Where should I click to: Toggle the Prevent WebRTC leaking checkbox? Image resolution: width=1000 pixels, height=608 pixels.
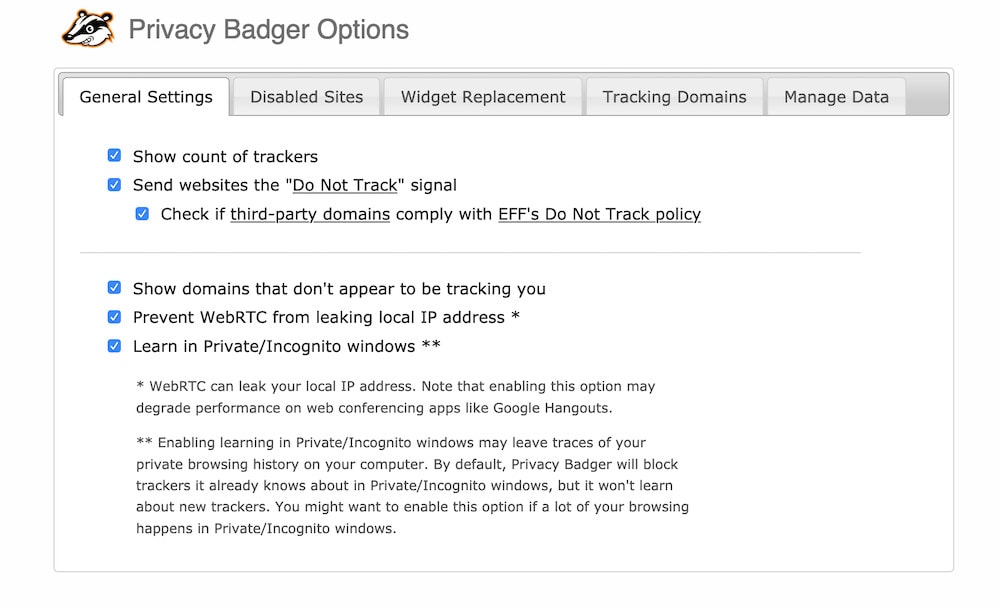(114, 317)
